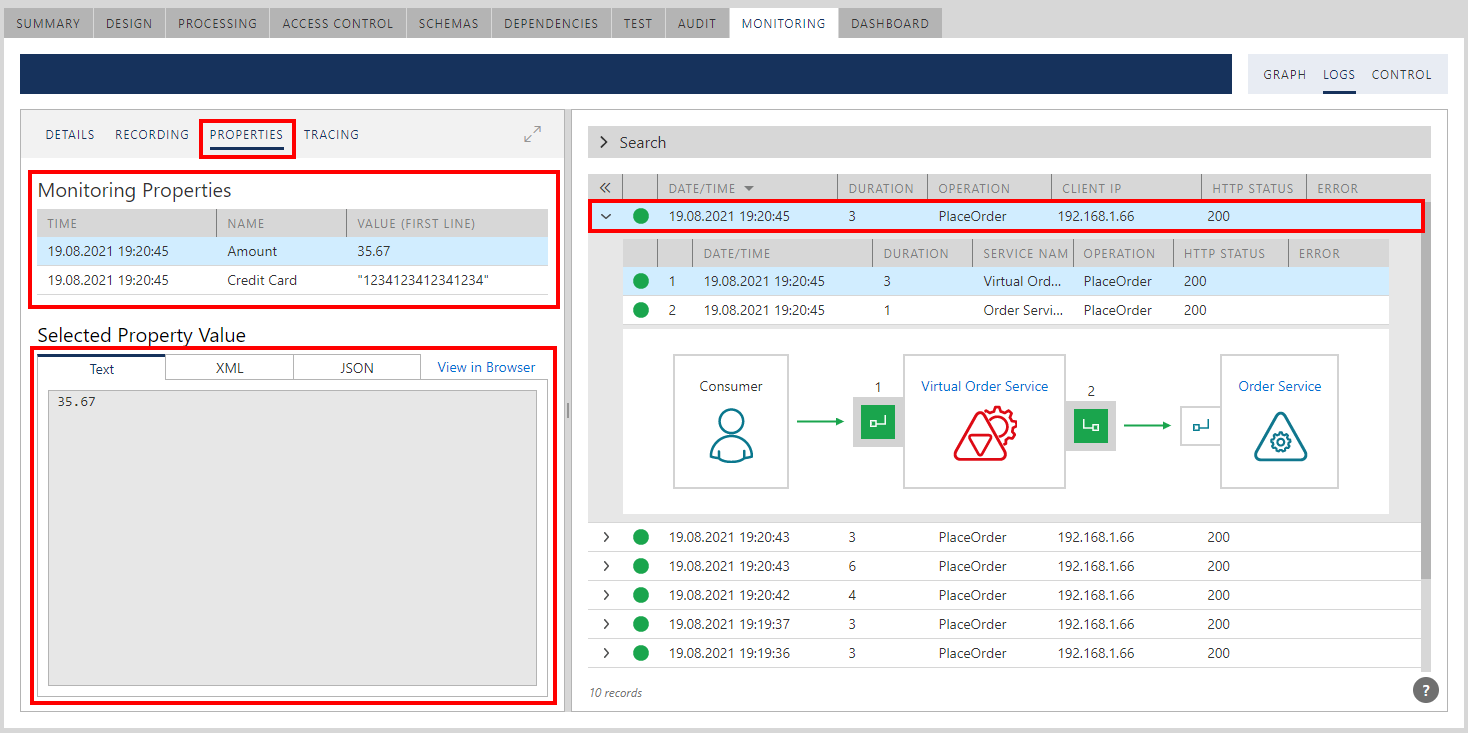Click green status dot of 19:19:36 log row
Screen dimensions: 1468x733
click(640, 653)
